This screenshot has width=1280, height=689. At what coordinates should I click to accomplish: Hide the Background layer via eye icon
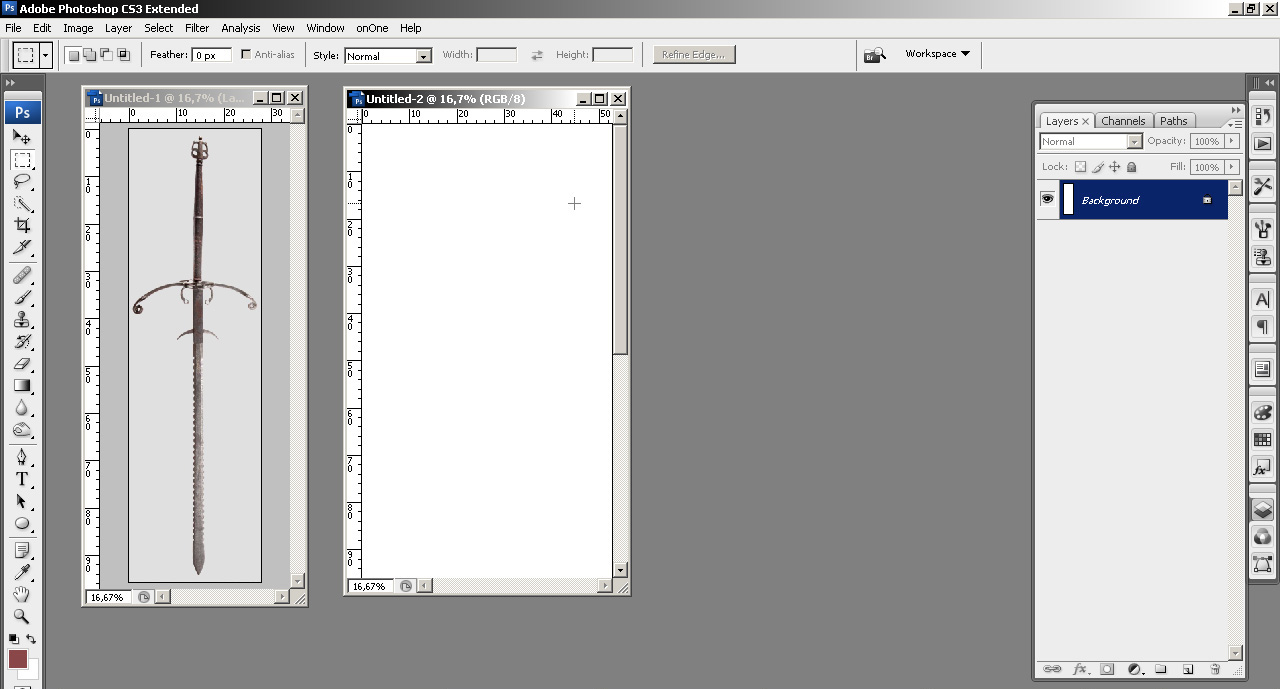click(1047, 199)
